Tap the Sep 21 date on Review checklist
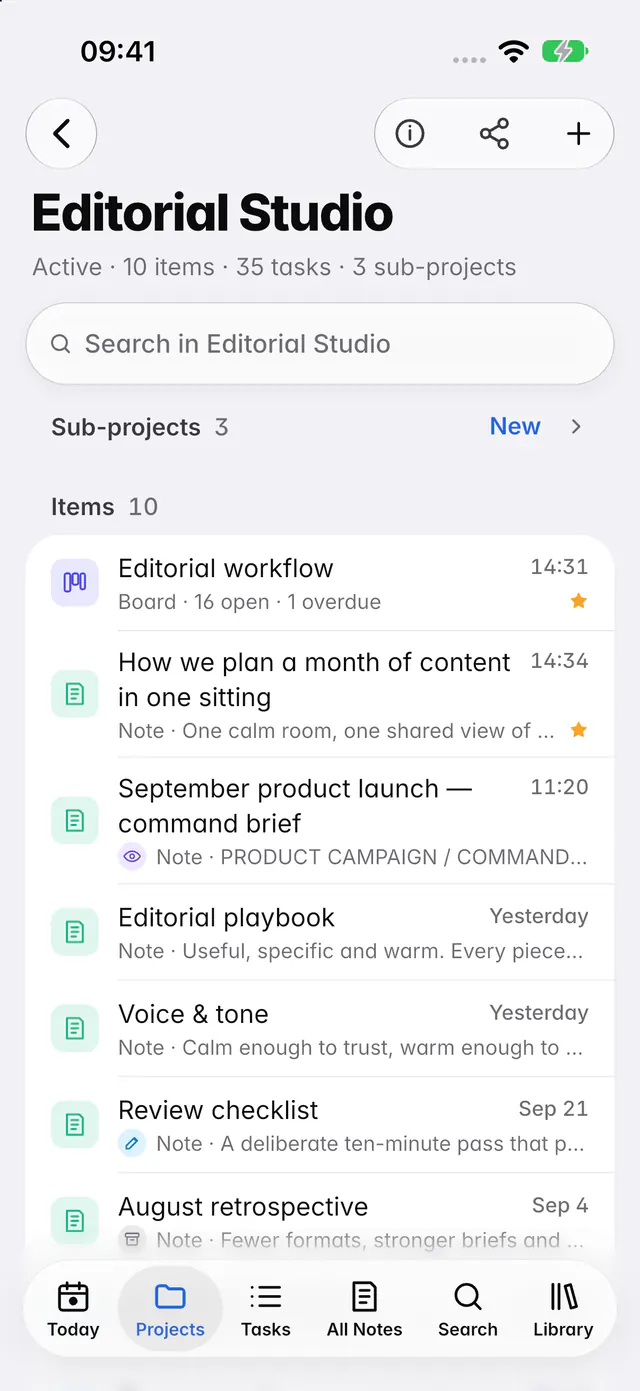 [553, 1109]
